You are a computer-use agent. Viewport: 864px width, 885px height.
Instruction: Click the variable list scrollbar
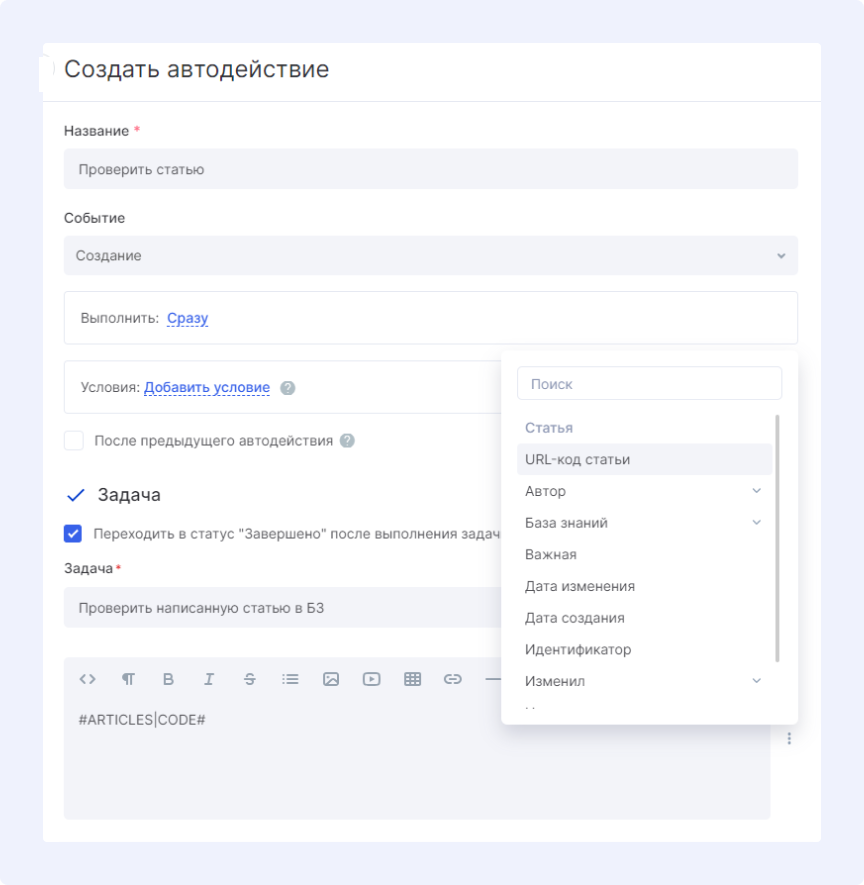click(x=777, y=538)
